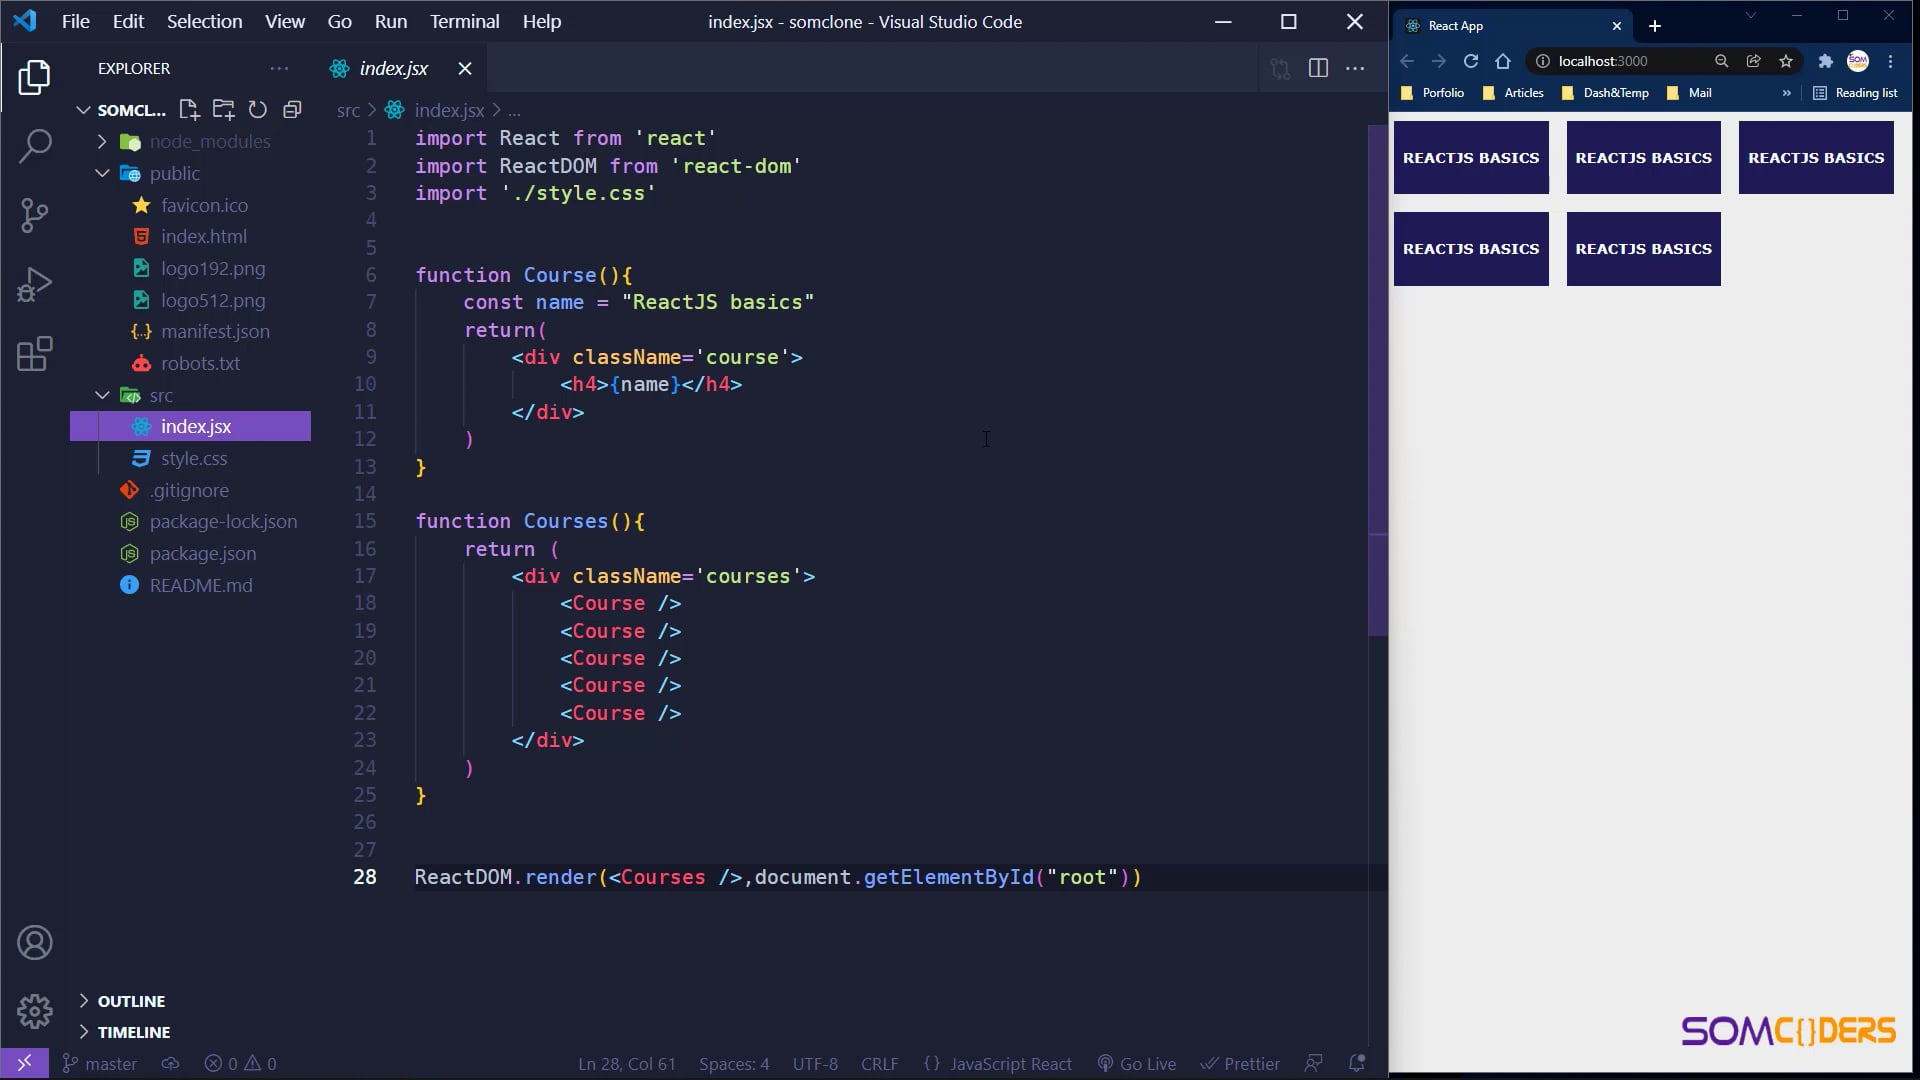Expand the node_modules folder
This screenshot has width=1920, height=1080.
coord(100,141)
